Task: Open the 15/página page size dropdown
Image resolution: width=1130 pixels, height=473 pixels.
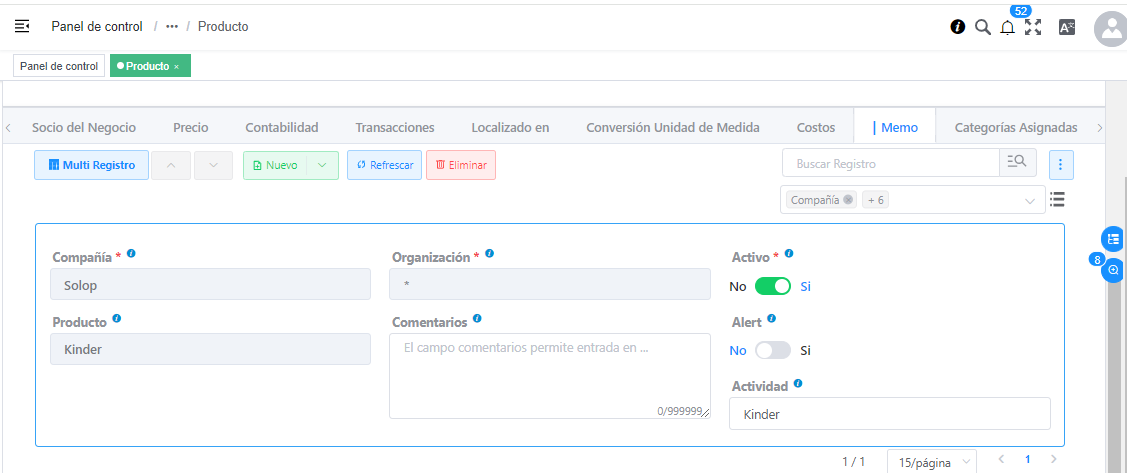Action: coord(931,462)
